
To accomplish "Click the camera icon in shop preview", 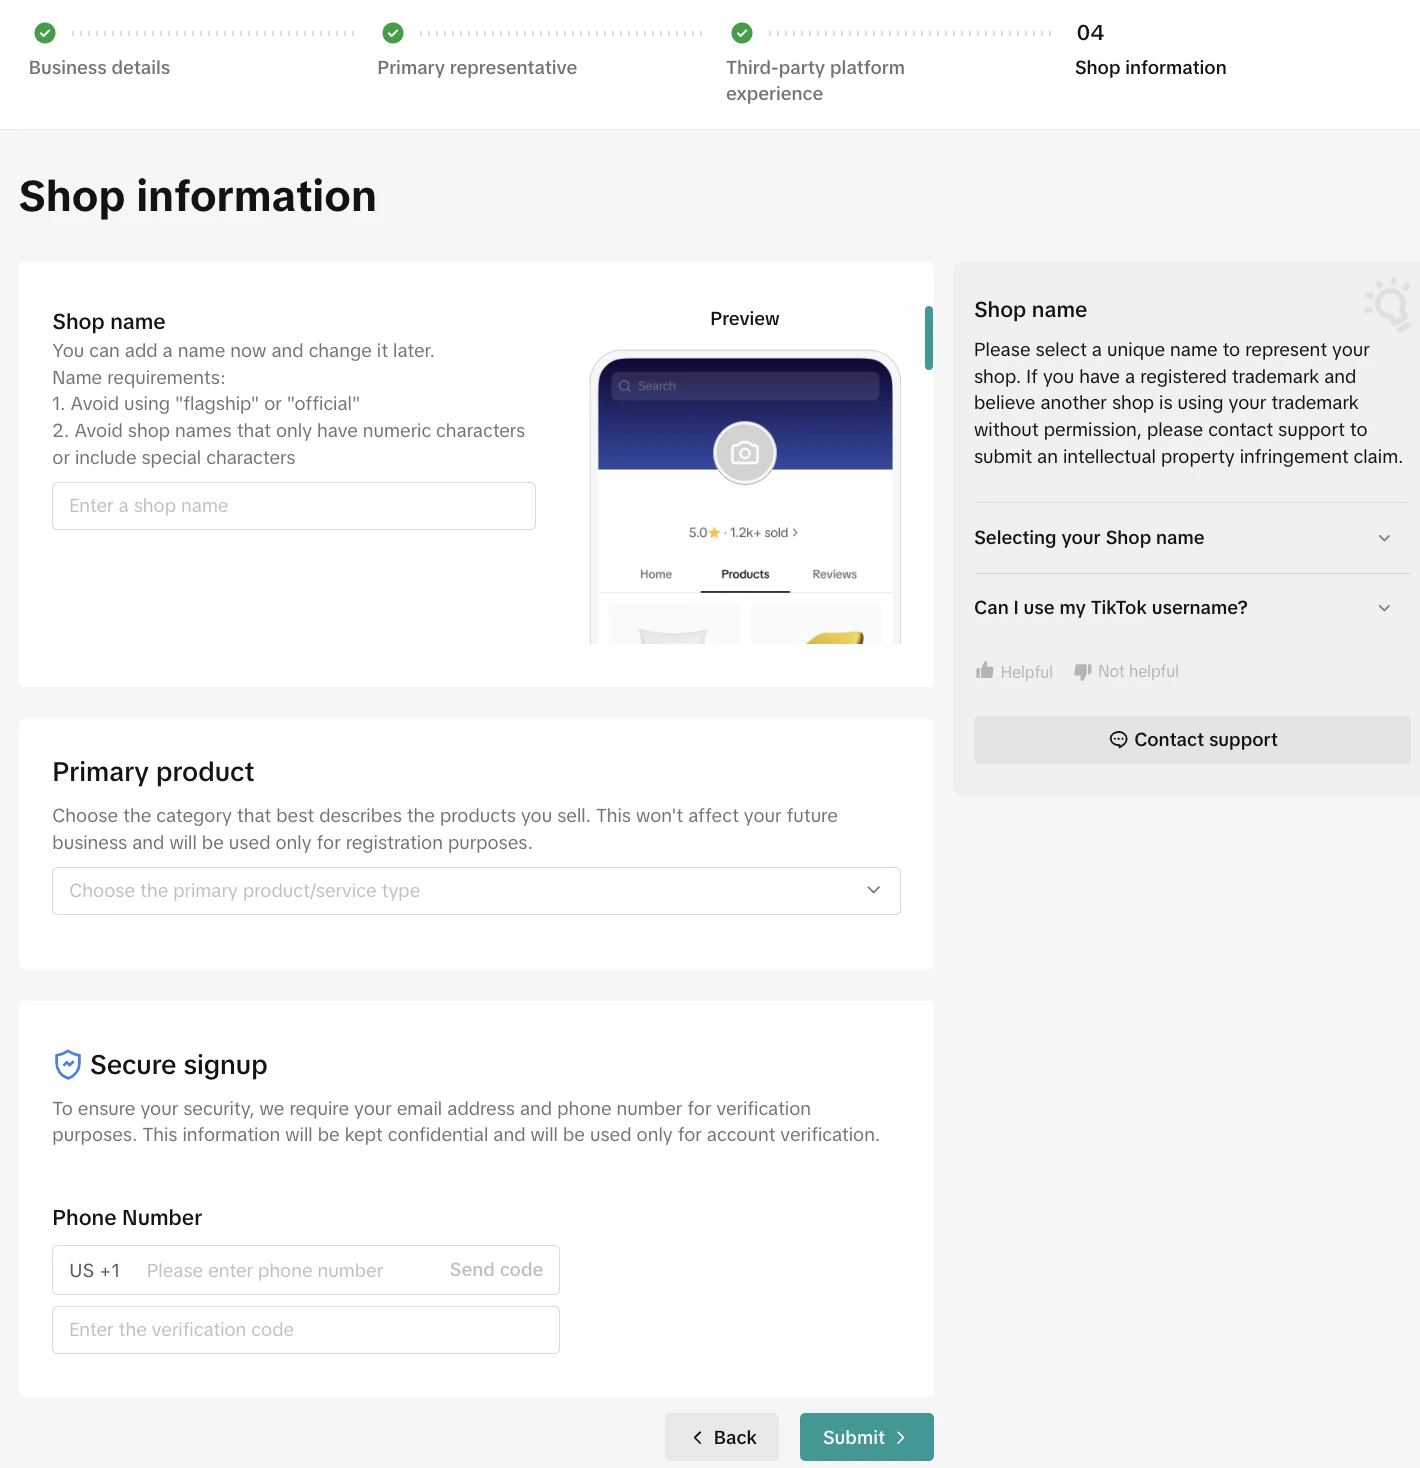I will tap(744, 453).
